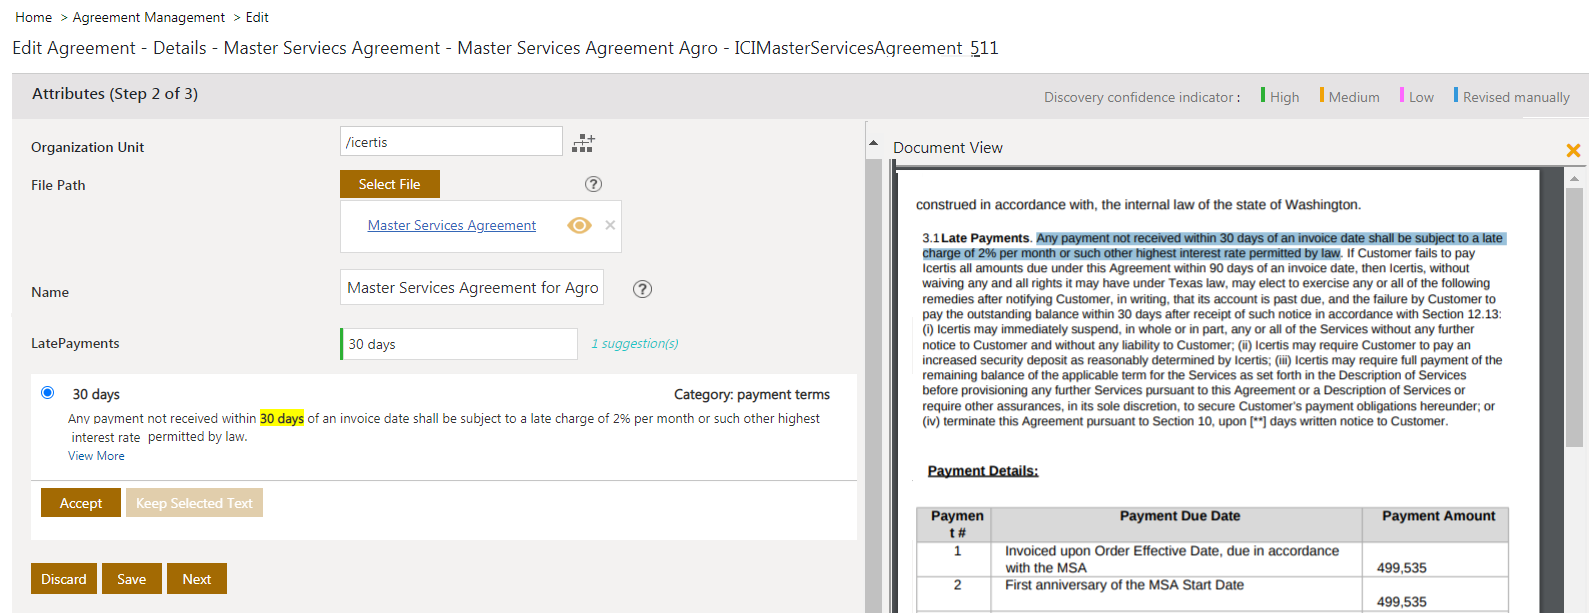Click Next to proceed to step 3
Screen dimensions: 1589x613
tap(196, 579)
